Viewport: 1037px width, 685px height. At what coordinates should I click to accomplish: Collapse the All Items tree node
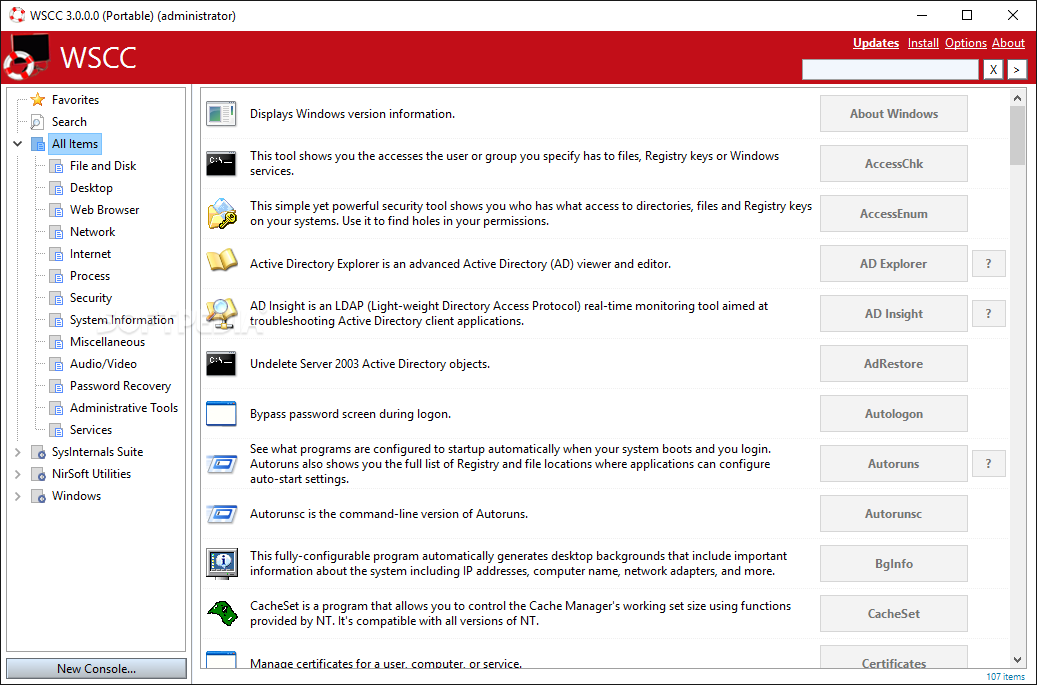pos(18,143)
